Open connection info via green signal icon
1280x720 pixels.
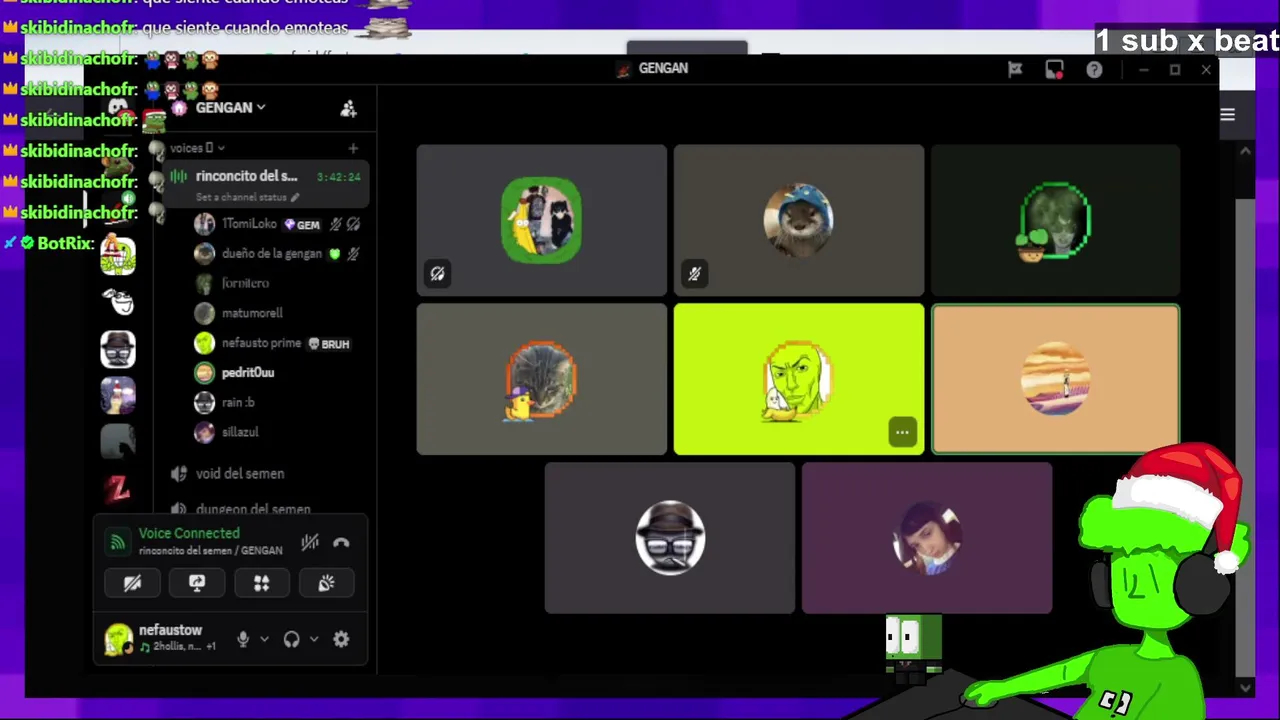pos(118,542)
